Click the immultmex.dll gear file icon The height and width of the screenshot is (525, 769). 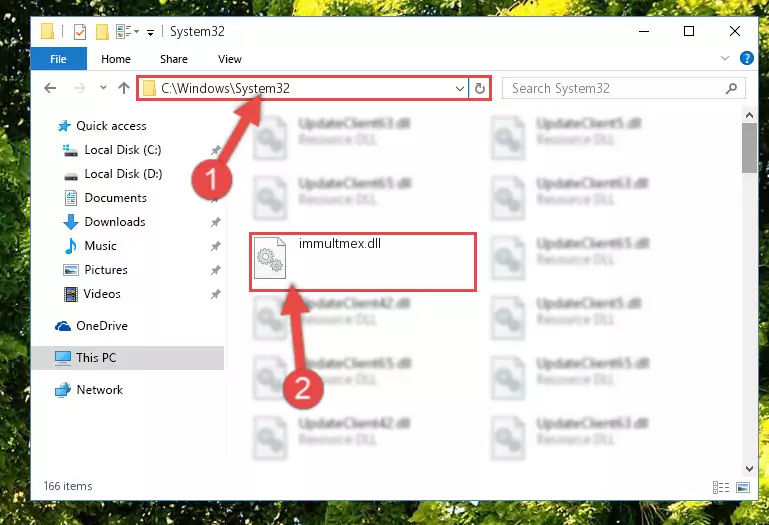(270, 258)
